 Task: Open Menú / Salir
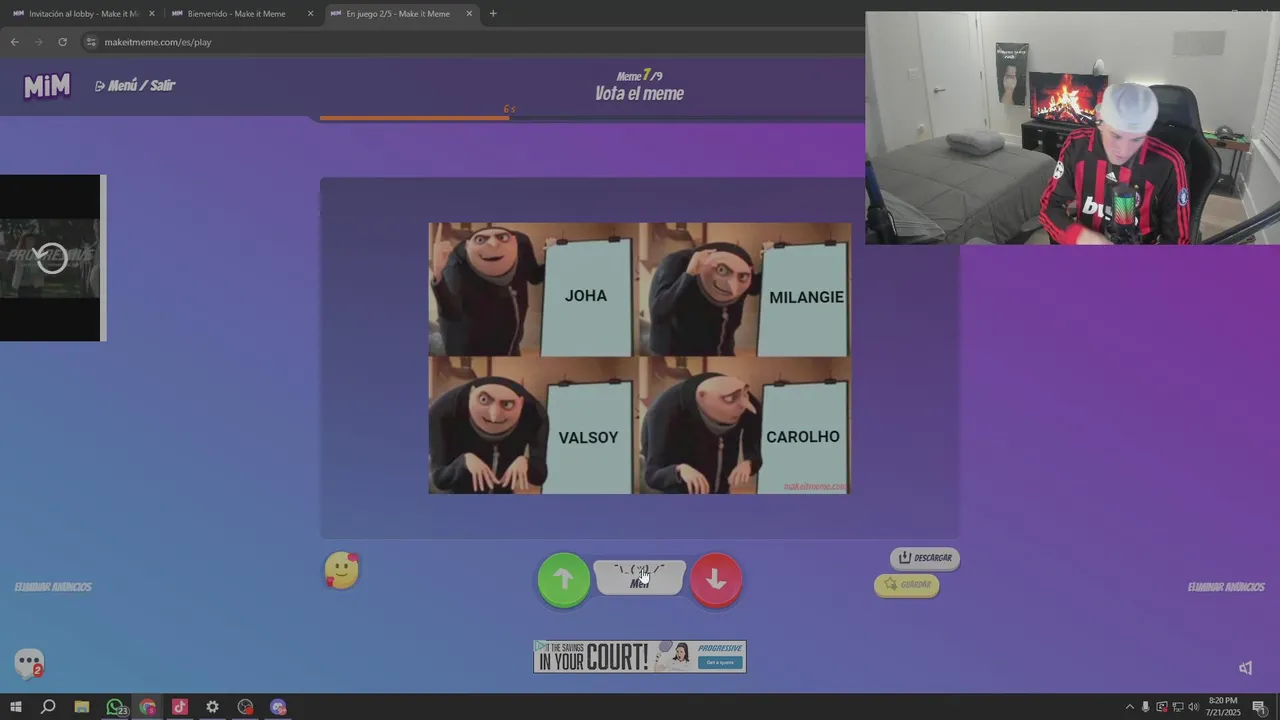click(135, 86)
